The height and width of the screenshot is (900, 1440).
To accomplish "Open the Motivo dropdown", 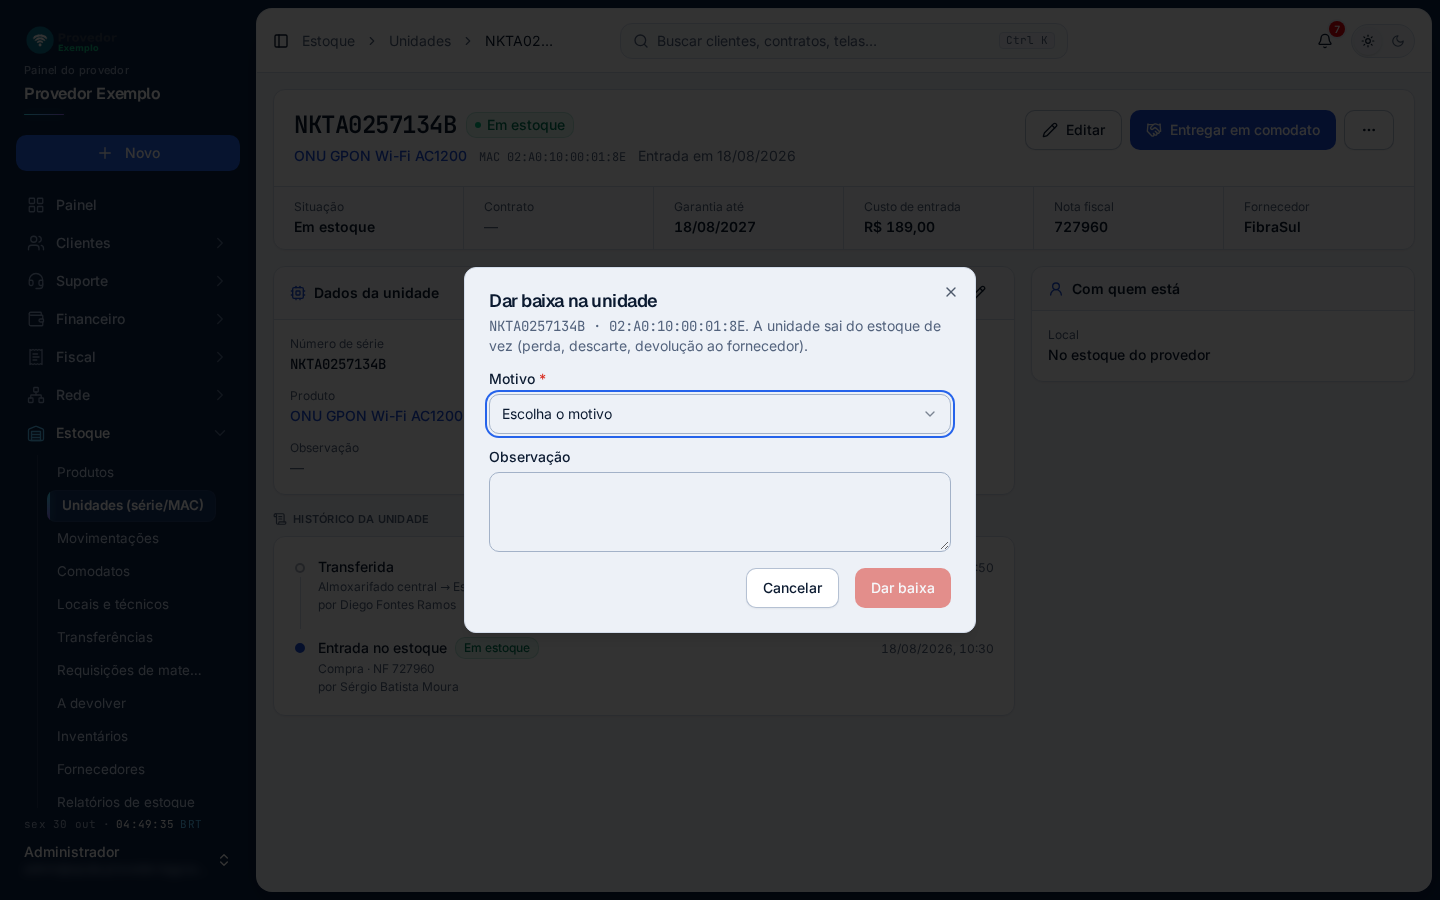I will tap(720, 414).
